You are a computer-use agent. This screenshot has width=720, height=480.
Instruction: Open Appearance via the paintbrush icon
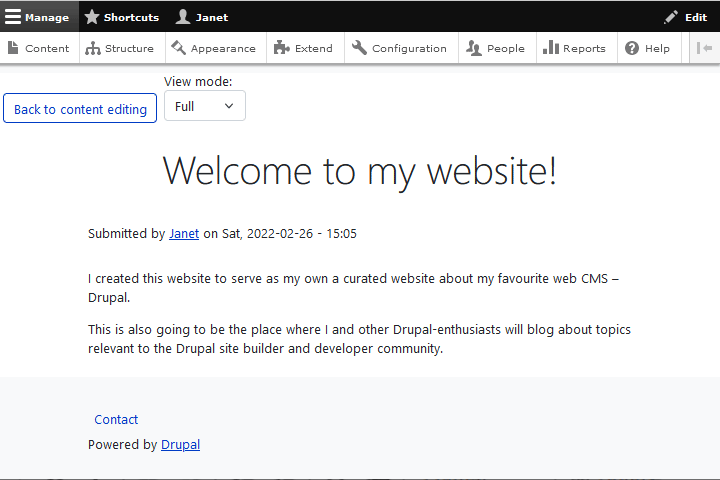click(179, 48)
